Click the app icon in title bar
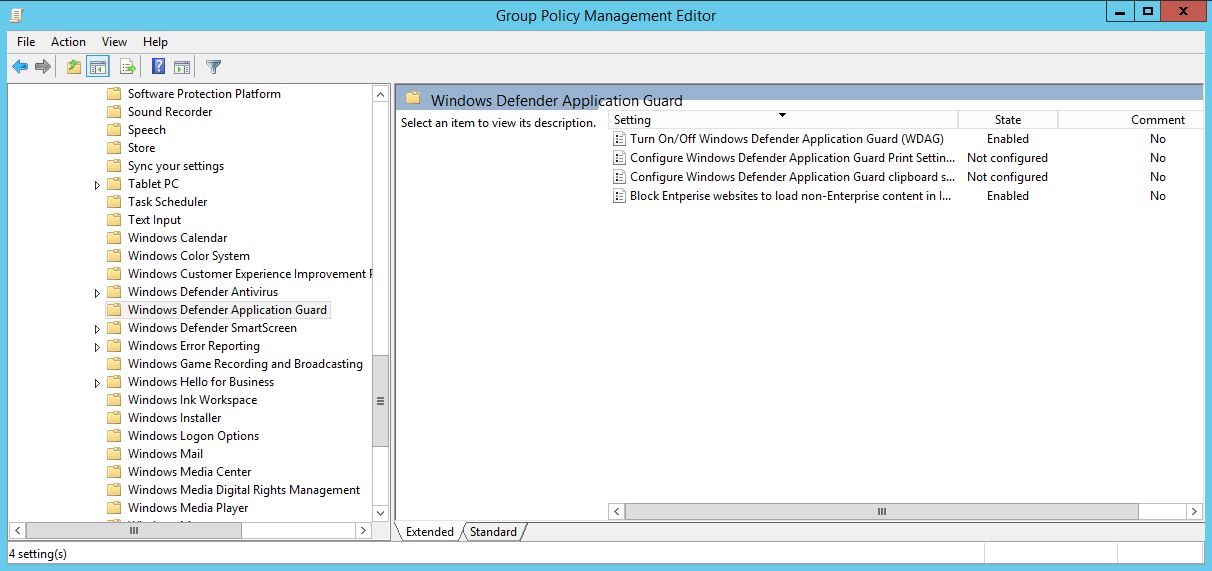 pyautogui.click(x=16, y=14)
